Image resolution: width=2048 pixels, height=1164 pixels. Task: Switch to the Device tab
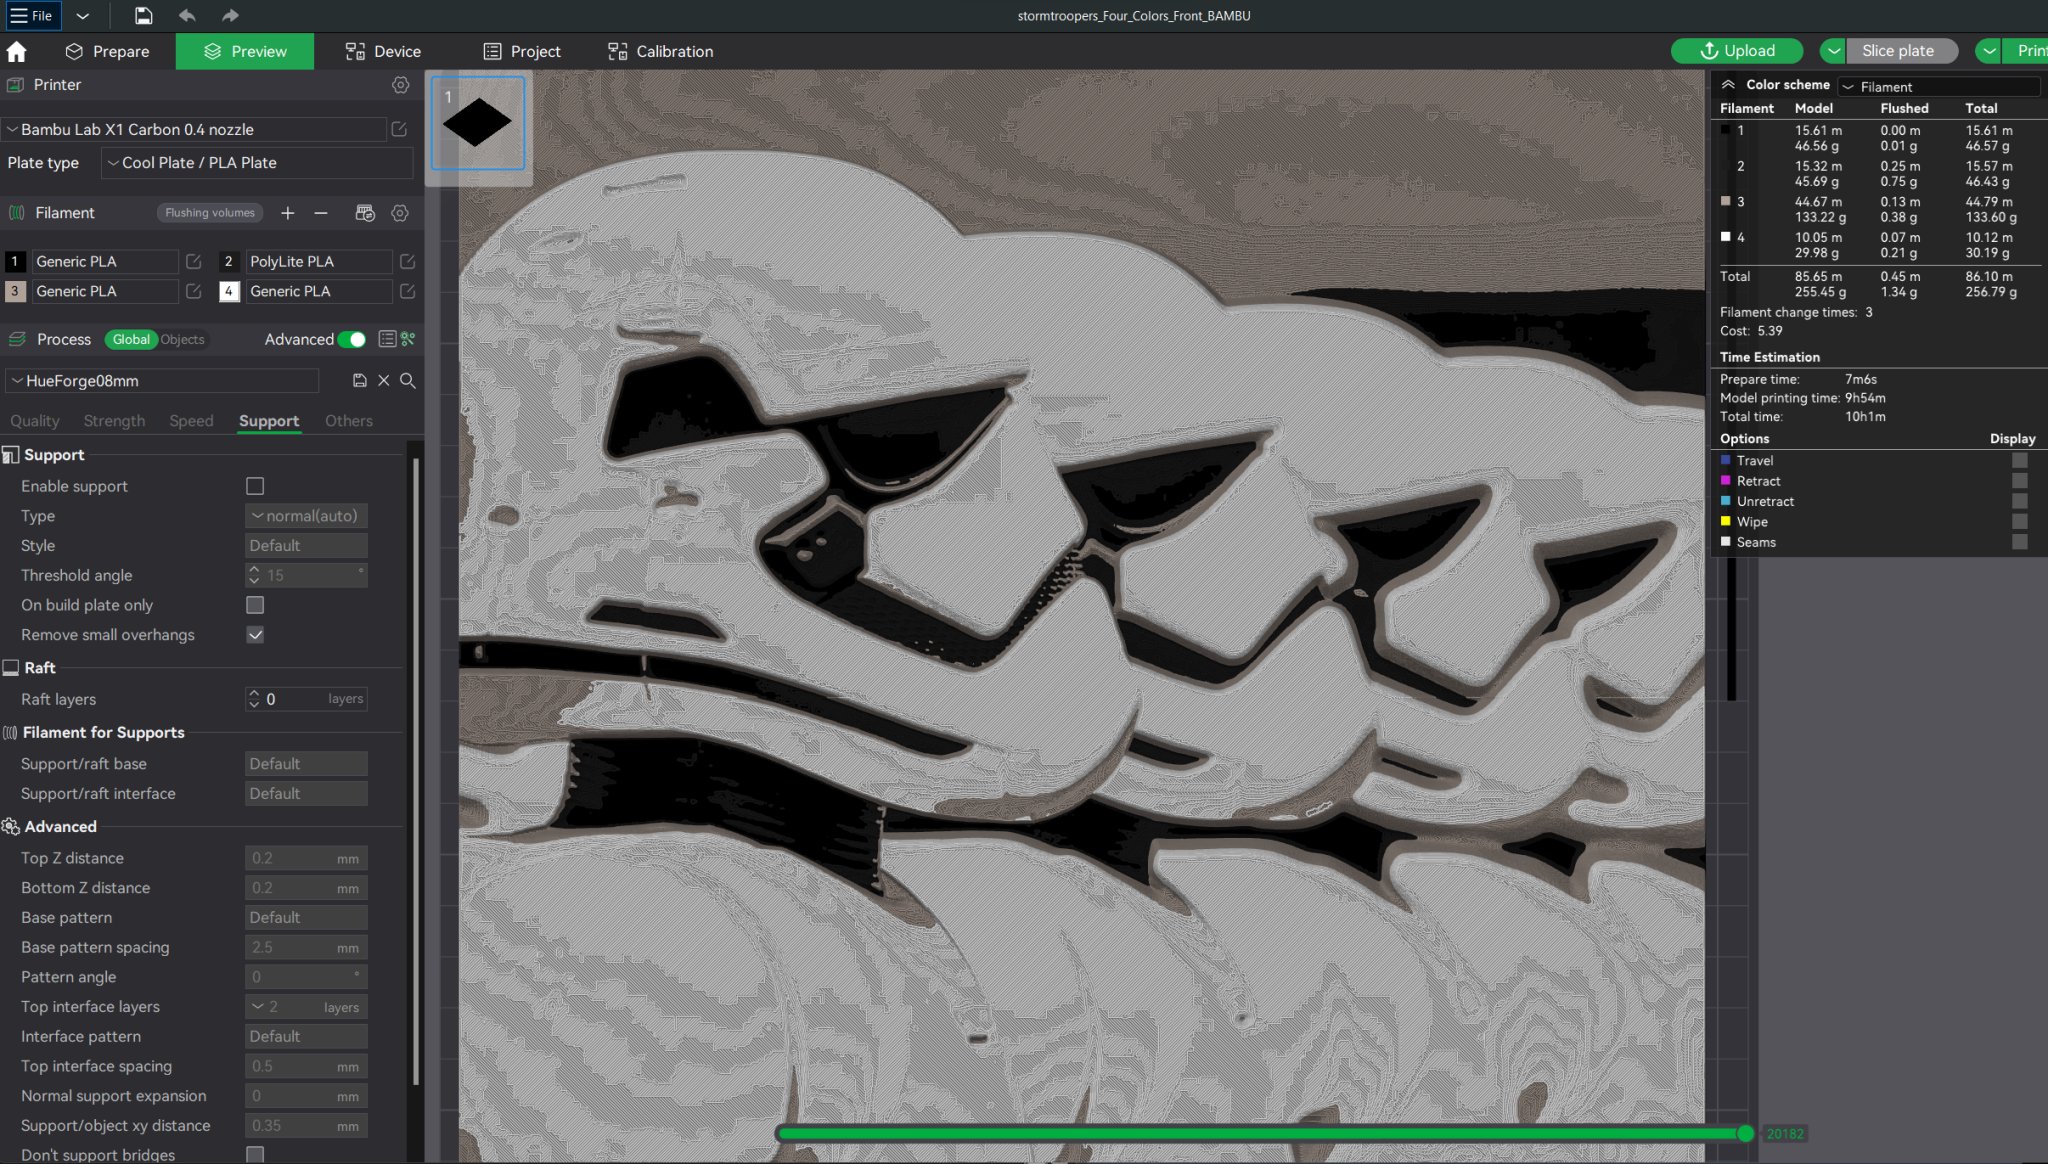click(383, 51)
